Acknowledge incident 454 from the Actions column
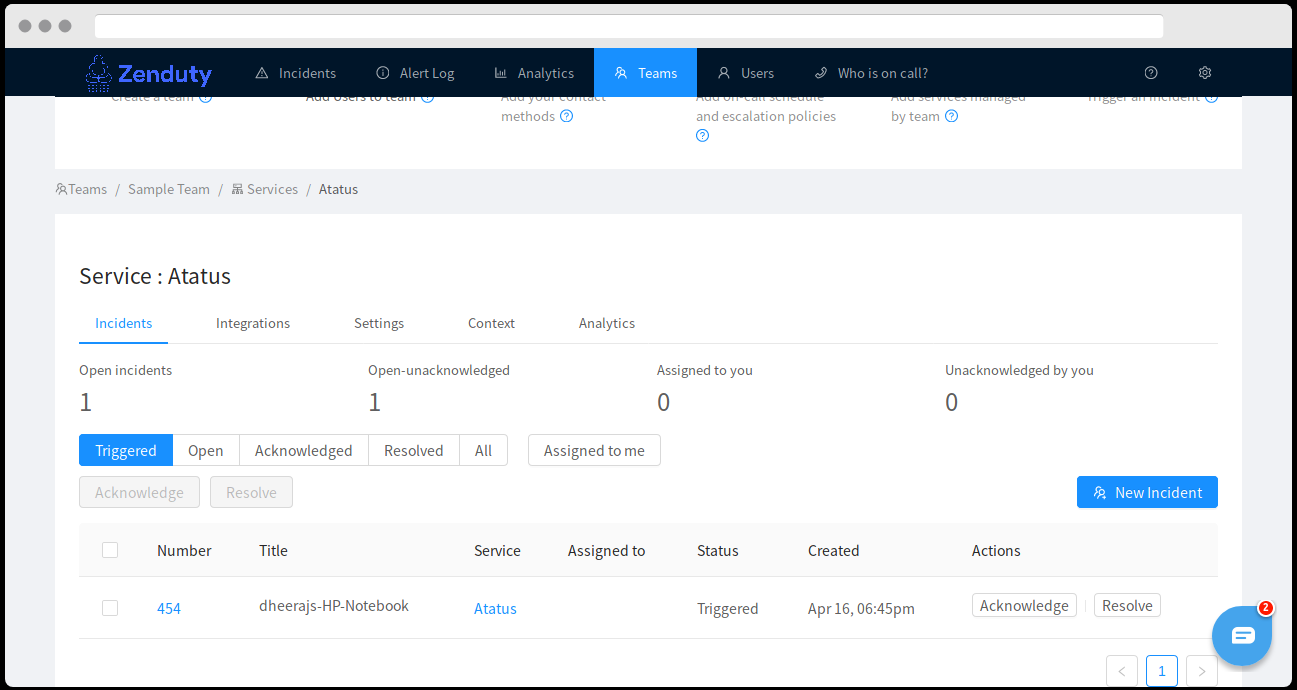Viewport: 1297px width, 690px height. pos(1024,605)
